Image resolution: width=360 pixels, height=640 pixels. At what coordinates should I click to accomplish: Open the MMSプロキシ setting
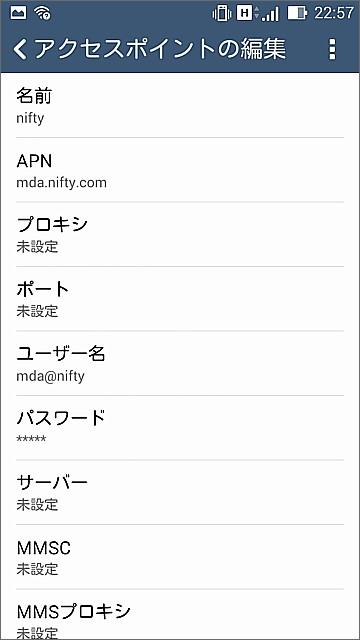180,615
